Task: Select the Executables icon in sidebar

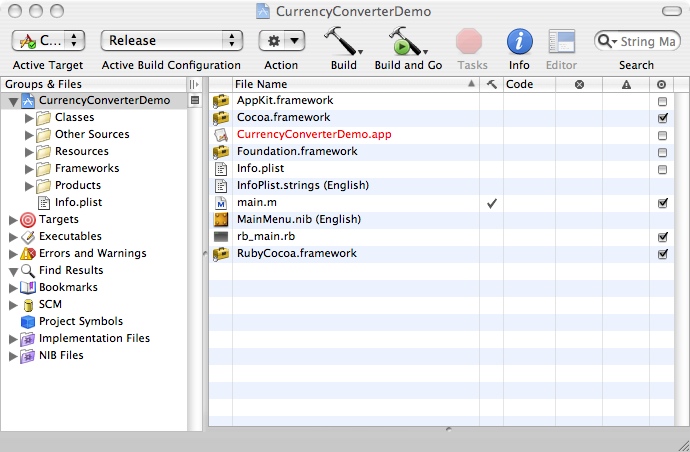Action: pyautogui.click(x=28, y=237)
